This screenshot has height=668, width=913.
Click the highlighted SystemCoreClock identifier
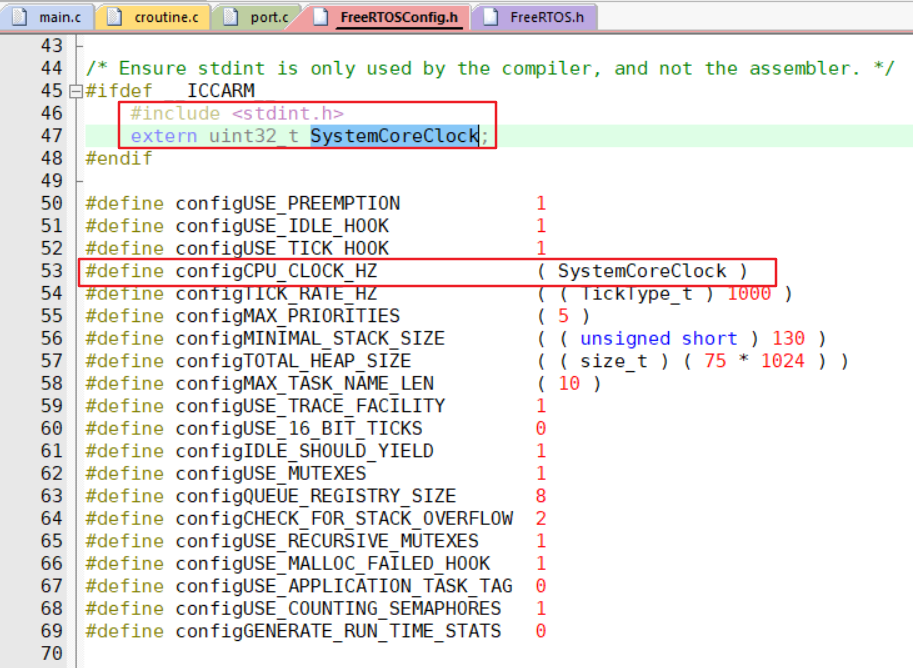(x=393, y=135)
